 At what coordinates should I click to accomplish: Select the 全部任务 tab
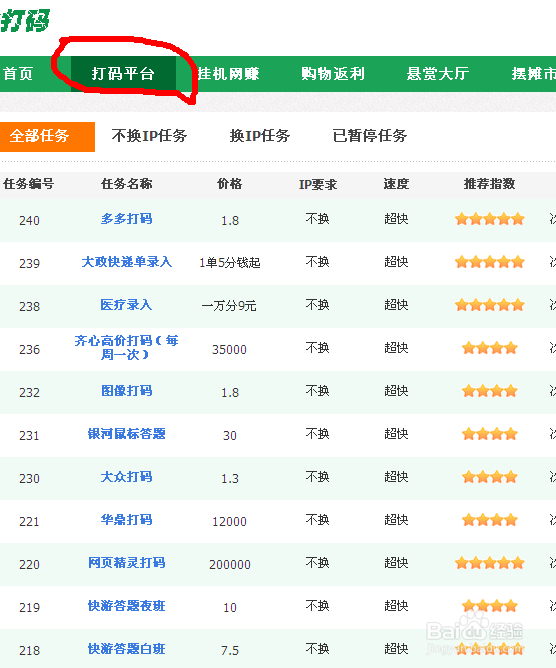(47, 137)
